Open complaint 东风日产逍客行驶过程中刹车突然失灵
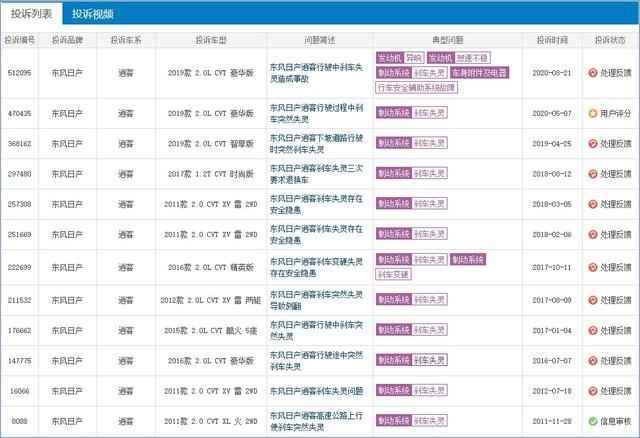Image resolution: width=640 pixels, height=438 pixels. coord(316,113)
